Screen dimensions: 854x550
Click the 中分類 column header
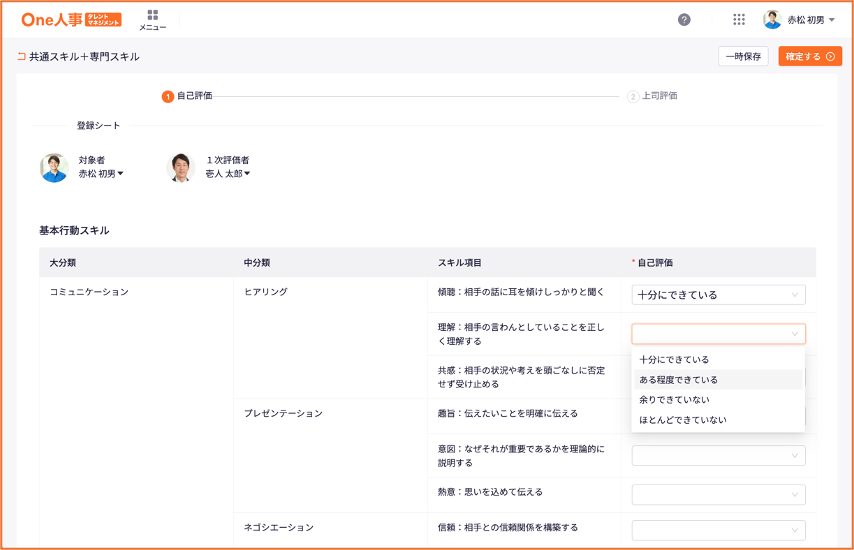pos(257,262)
